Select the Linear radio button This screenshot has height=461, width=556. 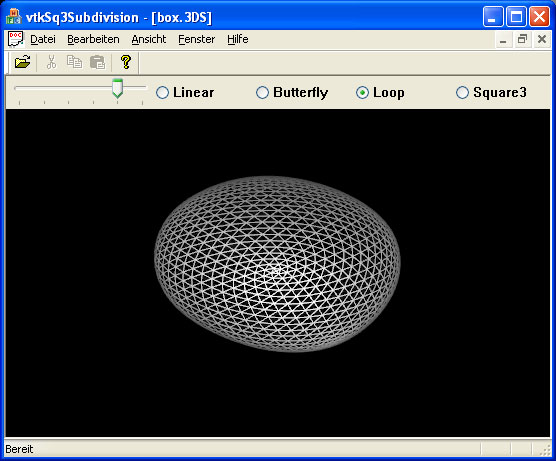tap(162, 93)
